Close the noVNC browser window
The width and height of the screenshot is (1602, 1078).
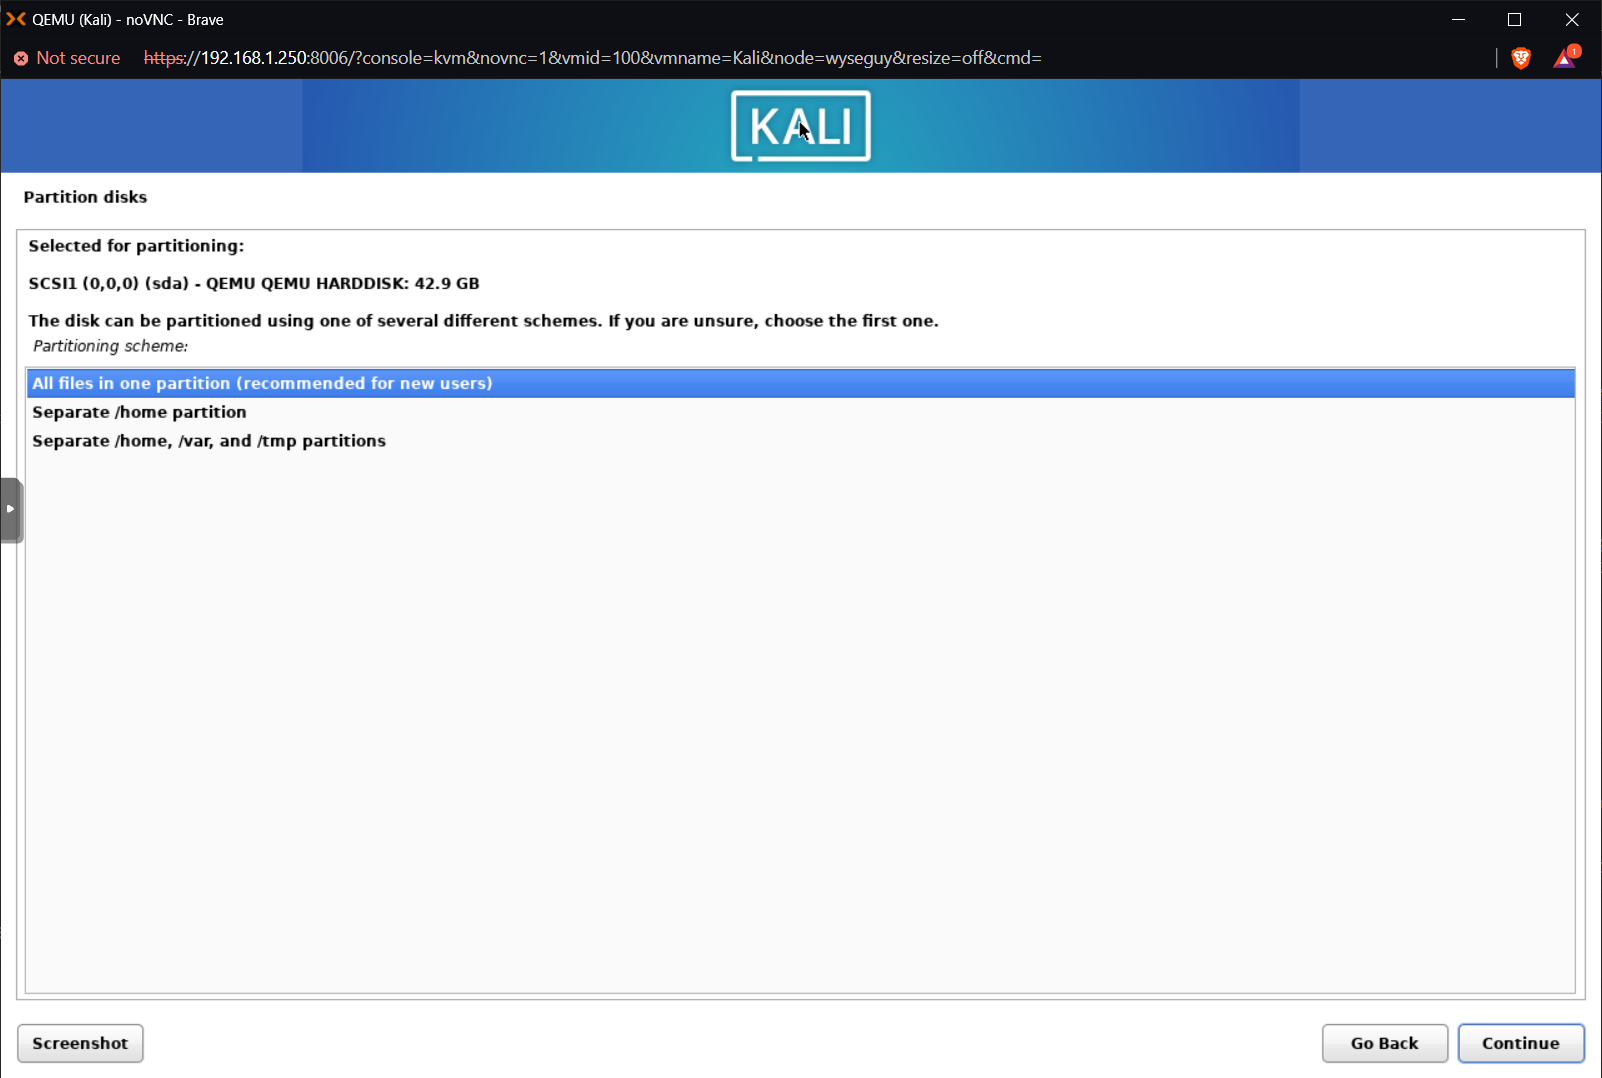pos(1572,19)
